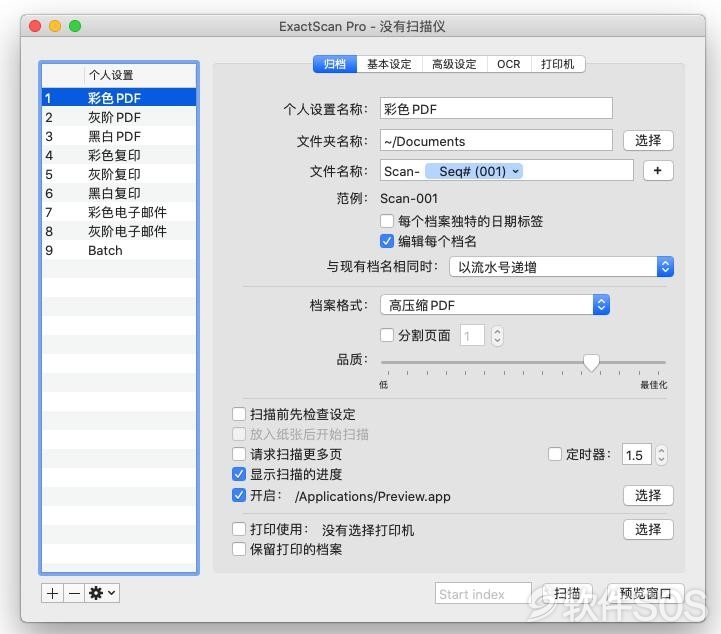
Task: Click the 文件夹名称 ~/Documents field
Action: 496,140
